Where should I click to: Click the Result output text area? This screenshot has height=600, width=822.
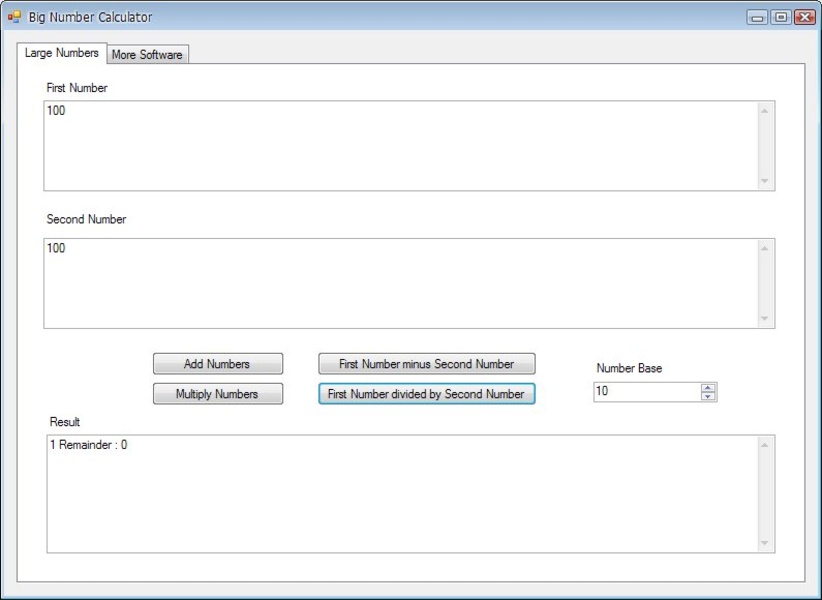tap(400, 494)
